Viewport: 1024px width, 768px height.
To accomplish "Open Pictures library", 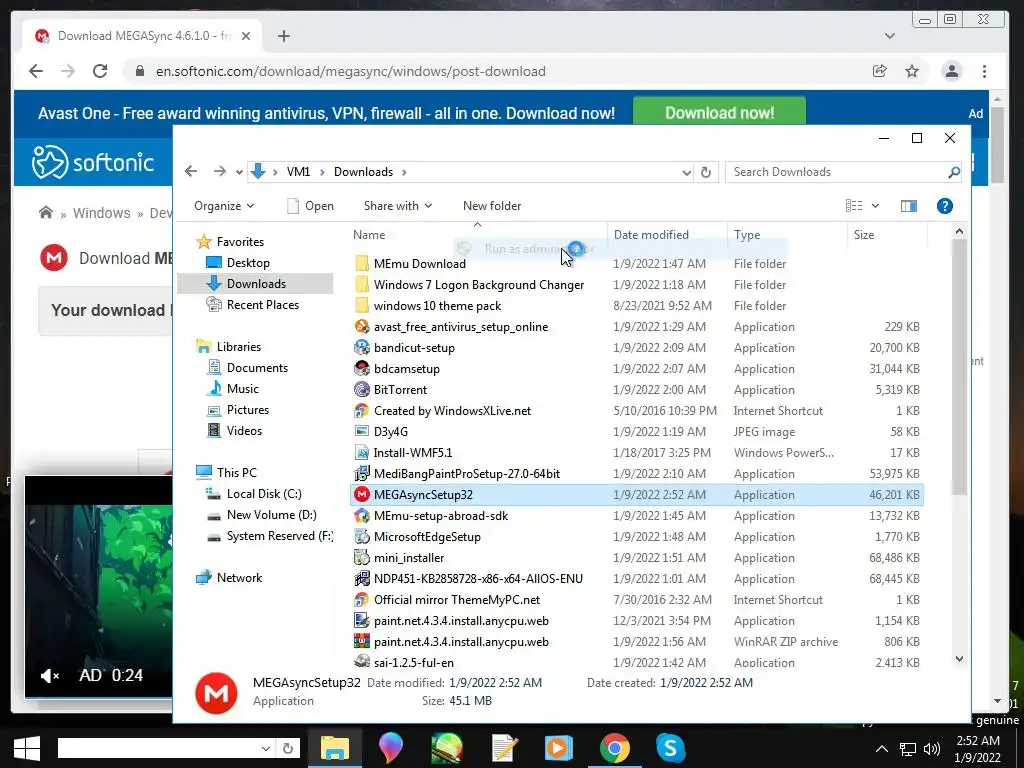I will point(248,409).
